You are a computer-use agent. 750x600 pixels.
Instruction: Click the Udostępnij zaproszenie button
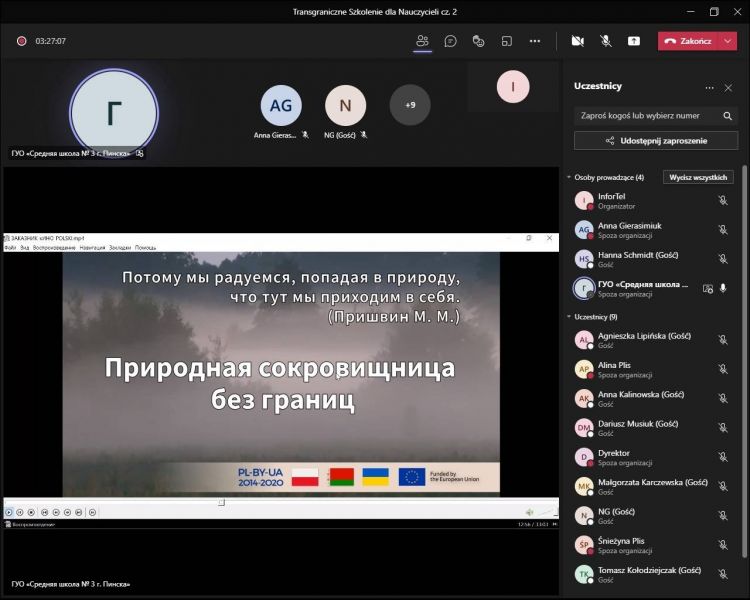point(655,141)
